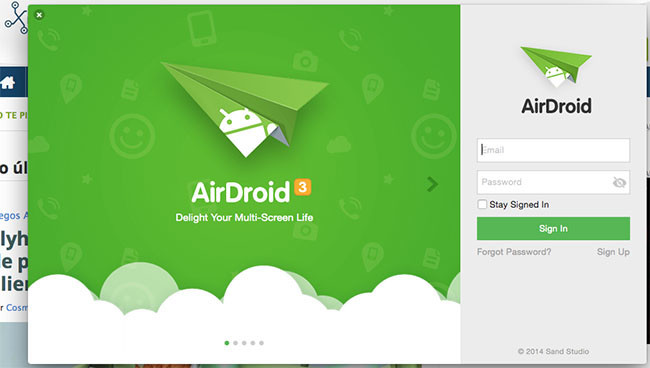The height and width of the screenshot is (368, 650).
Task: Click the Email input field
Action: (x=553, y=150)
